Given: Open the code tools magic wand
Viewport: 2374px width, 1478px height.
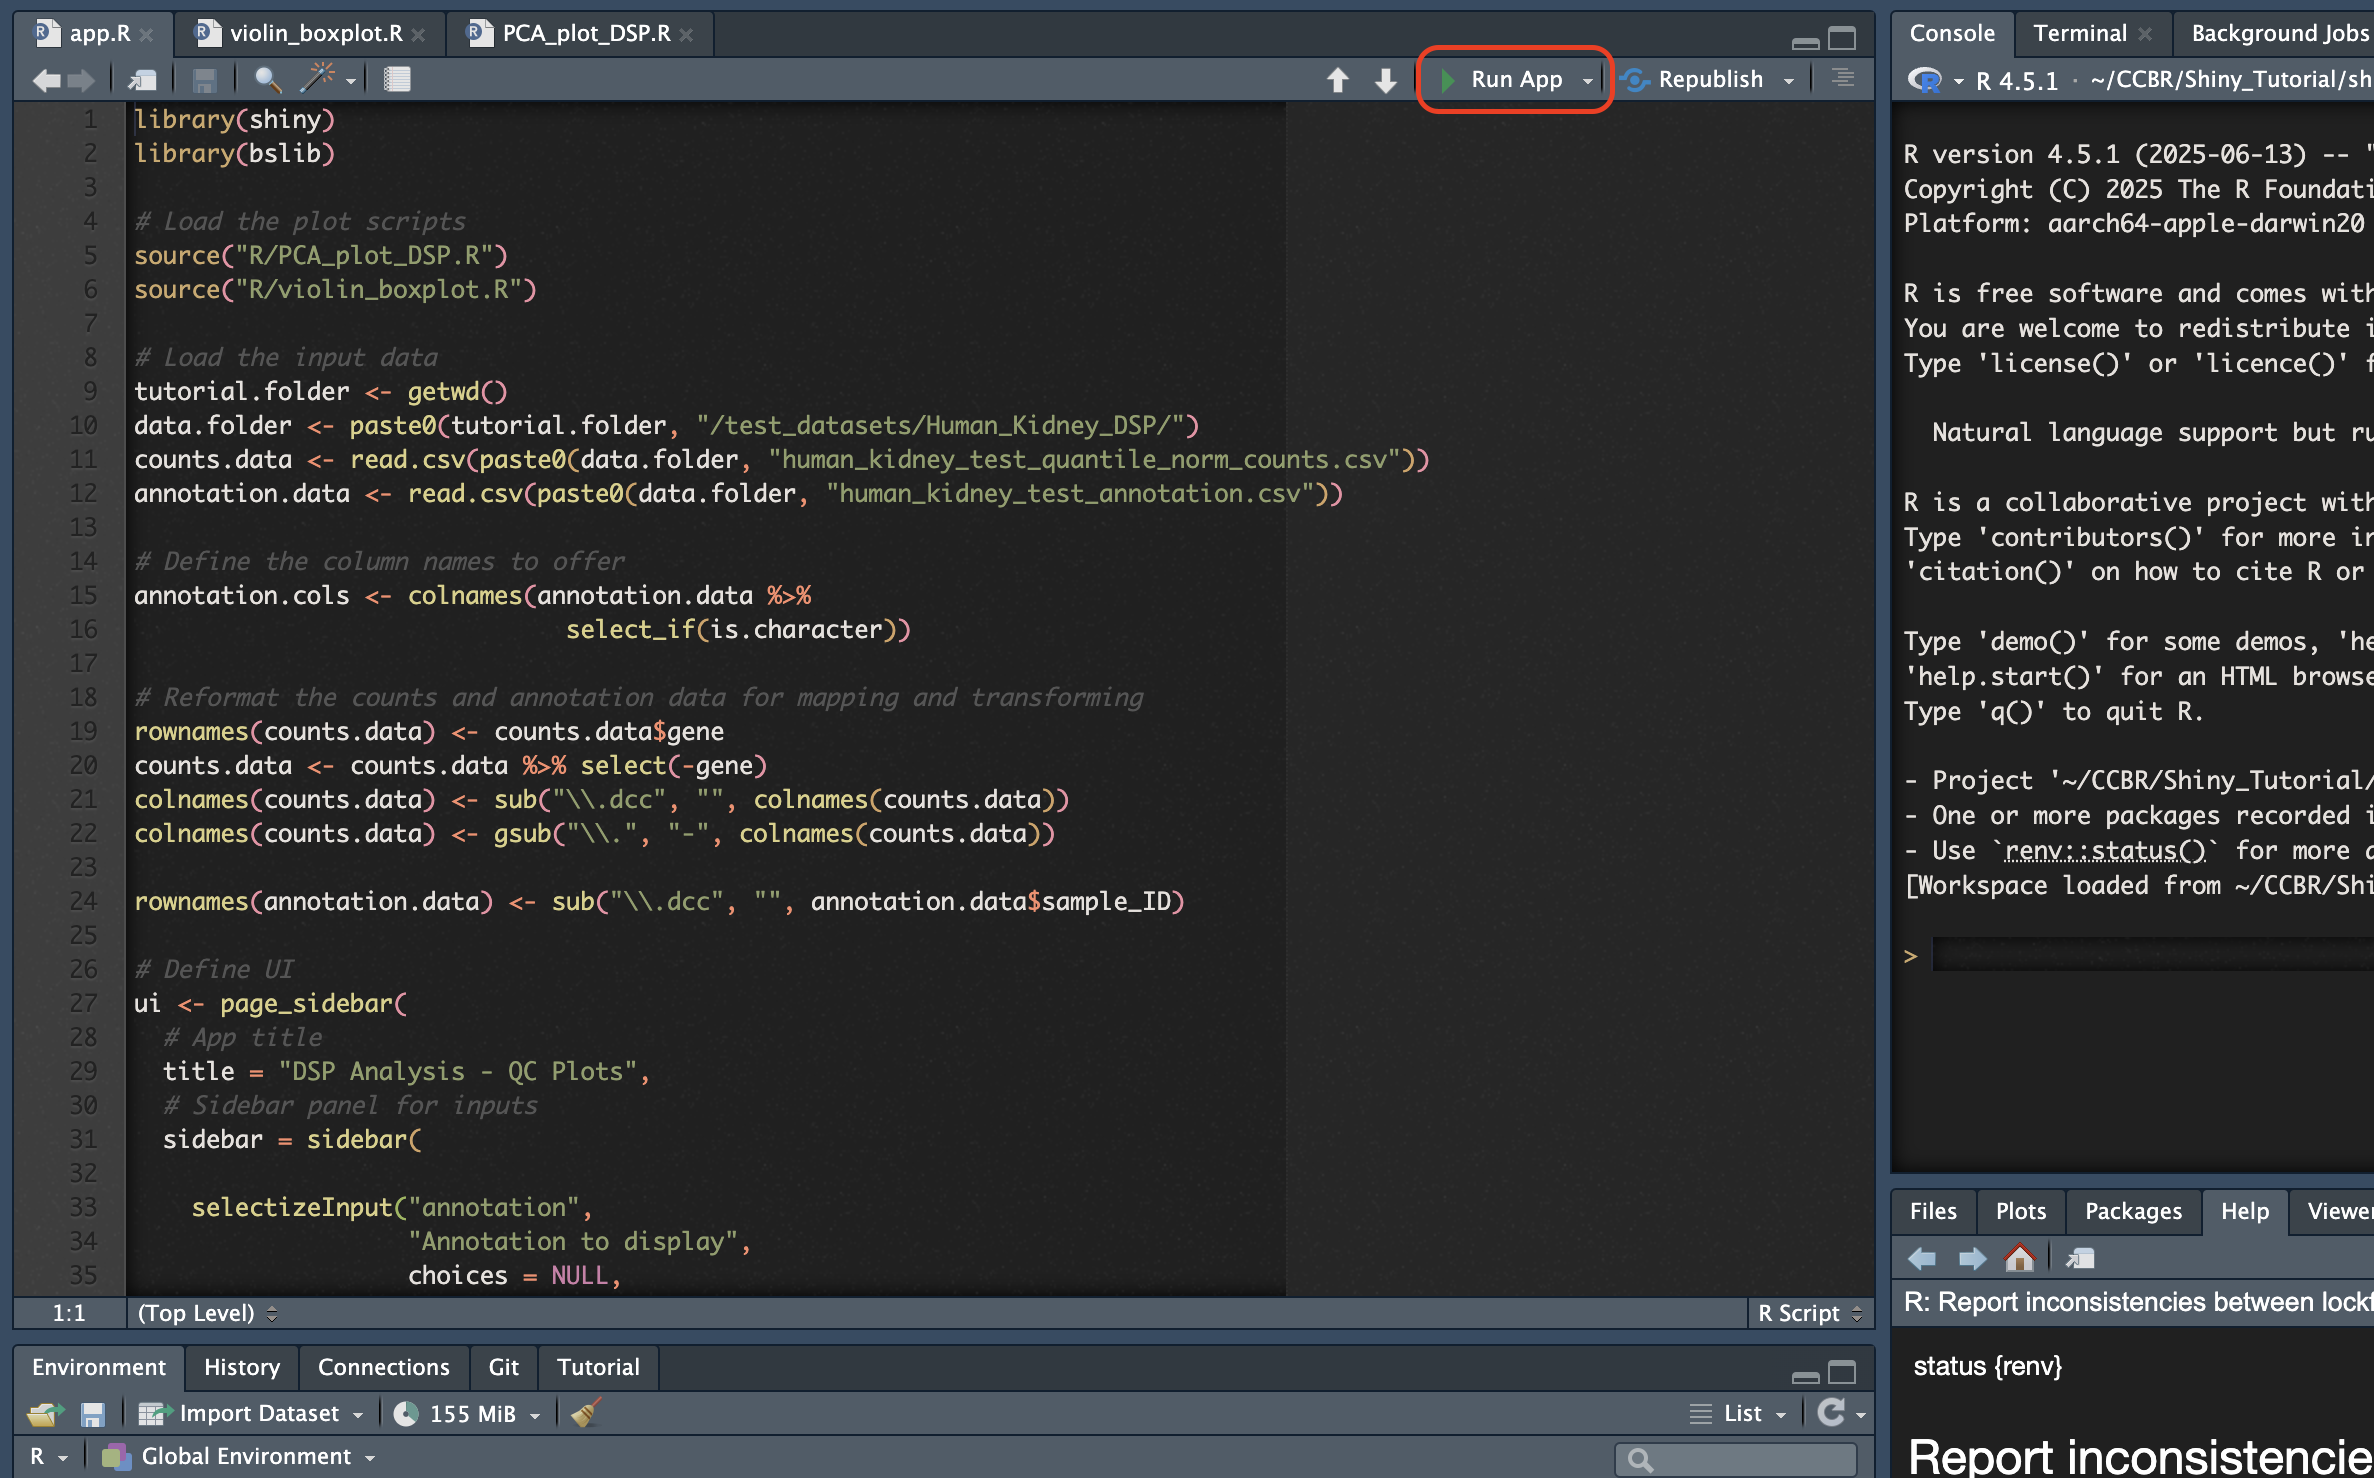Looking at the screenshot, I should (318, 78).
